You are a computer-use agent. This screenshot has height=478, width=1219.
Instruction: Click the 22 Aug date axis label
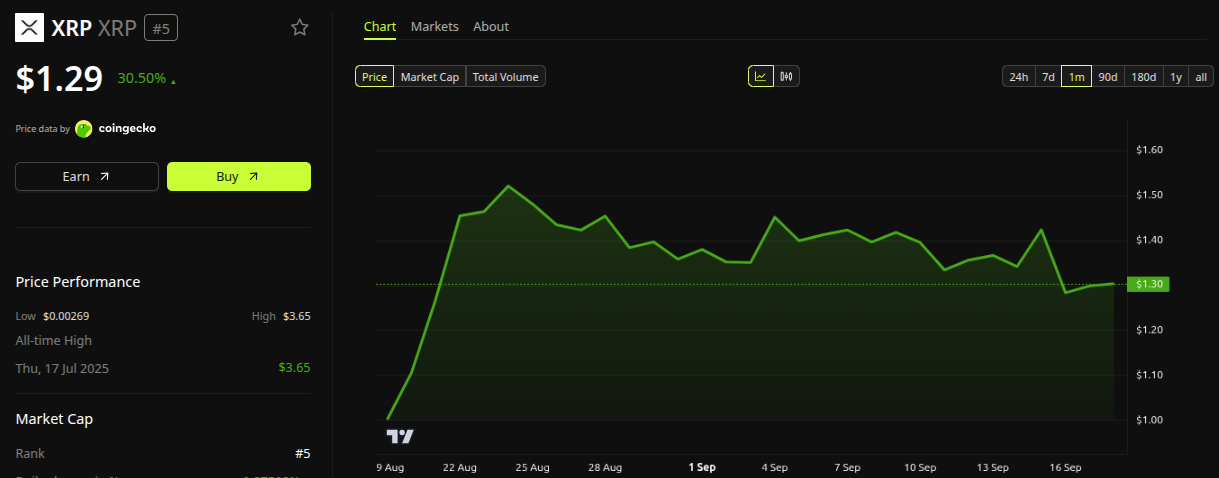(x=460, y=467)
